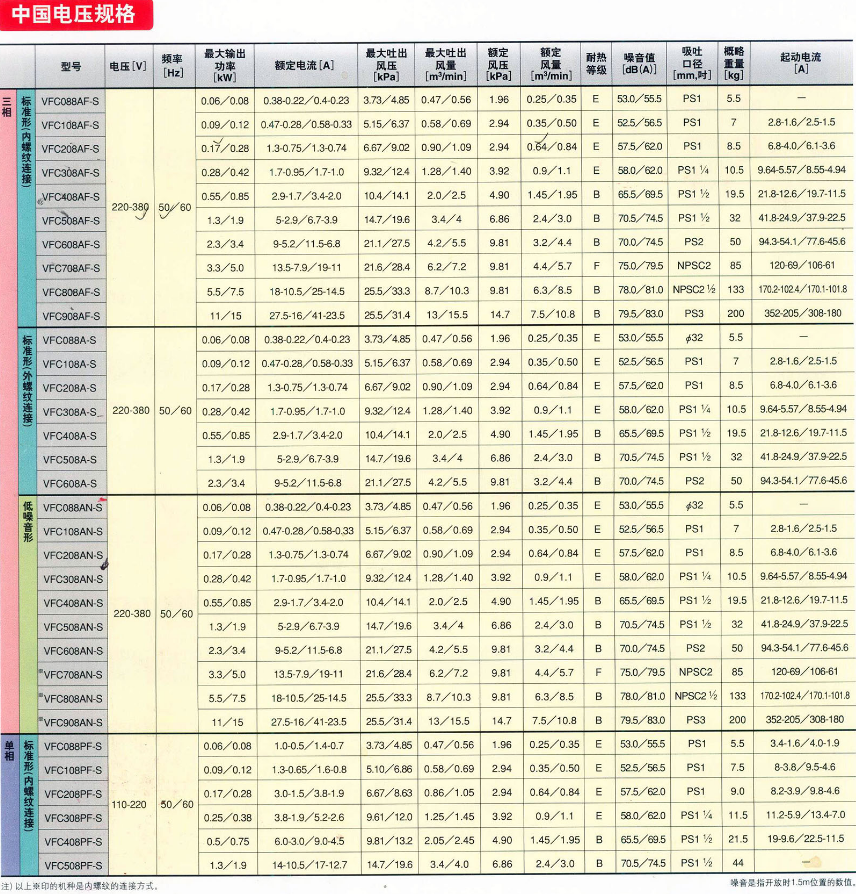Click the VFC608A-S model cell
This screenshot has height=894, width=857.
(71, 483)
